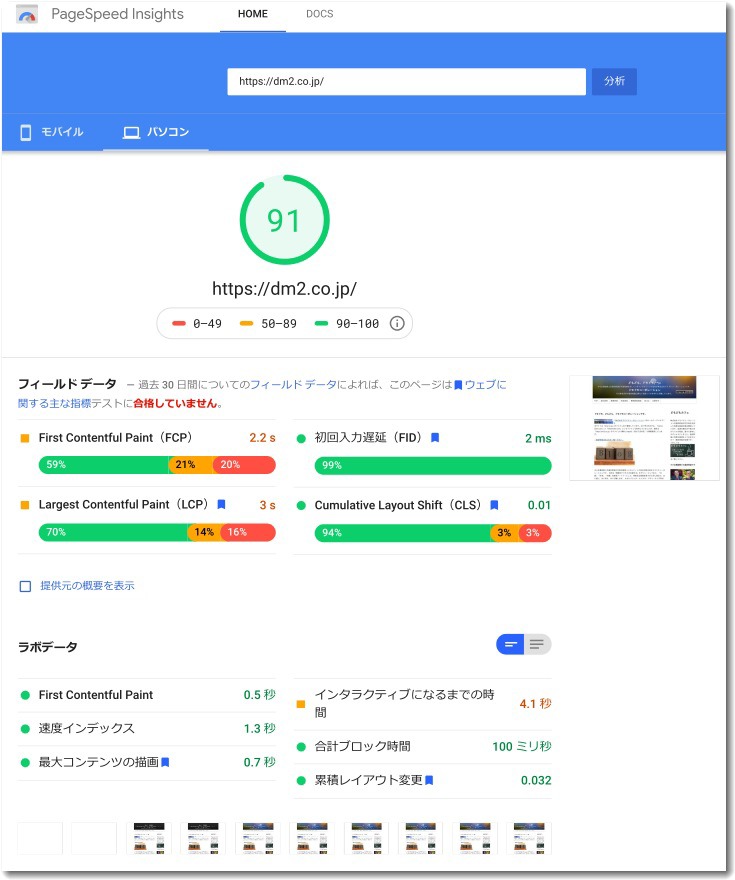Click bookmark icon next to 累積レイアウト変更
This screenshot has width=735, height=880.
coord(429,780)
